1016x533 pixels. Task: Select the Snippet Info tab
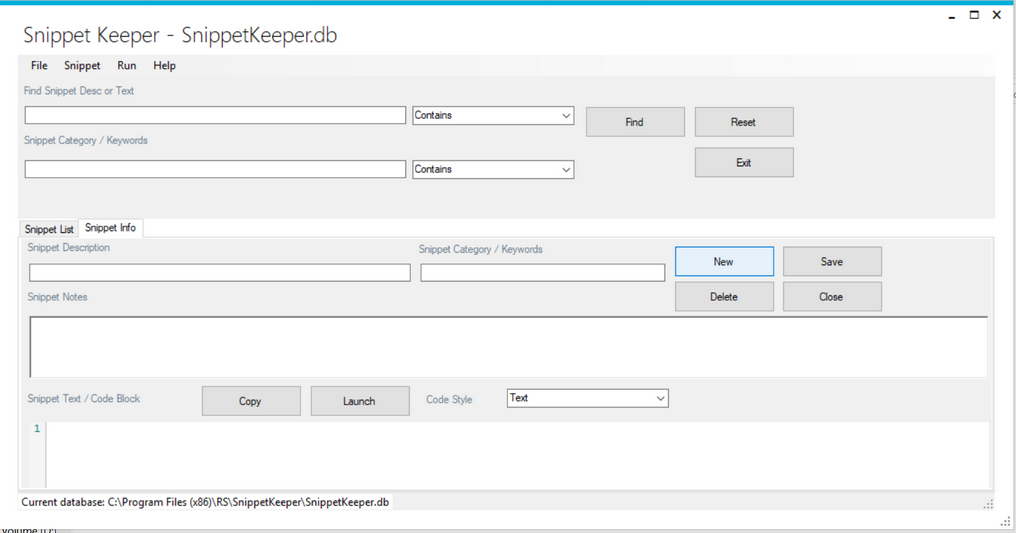coord(111,228)
